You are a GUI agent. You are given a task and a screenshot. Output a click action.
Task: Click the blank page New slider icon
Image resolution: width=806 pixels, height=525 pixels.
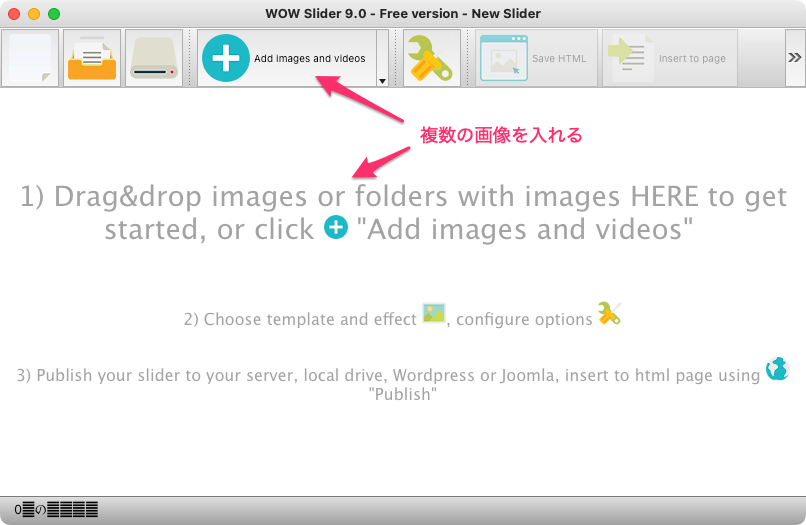point(31,58)
